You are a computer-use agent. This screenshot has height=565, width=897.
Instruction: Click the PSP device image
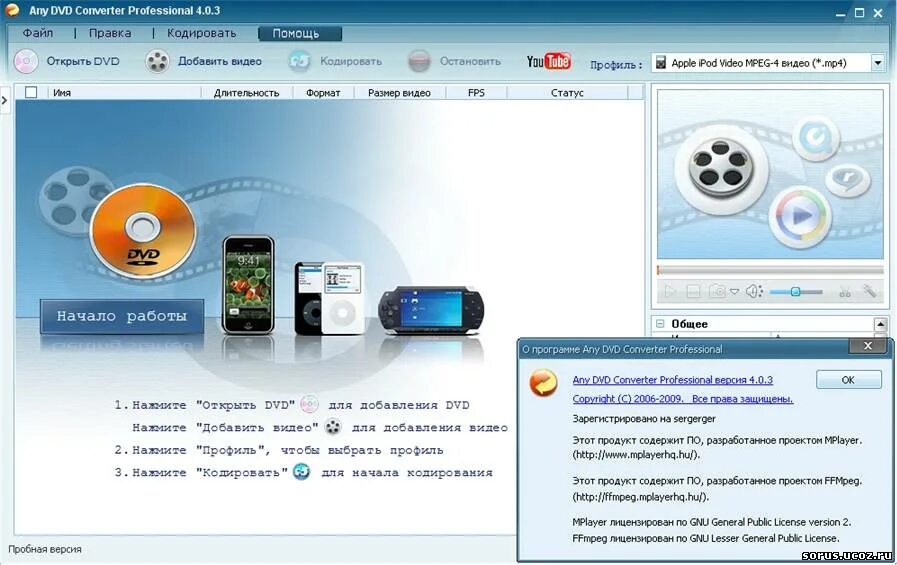431,311
